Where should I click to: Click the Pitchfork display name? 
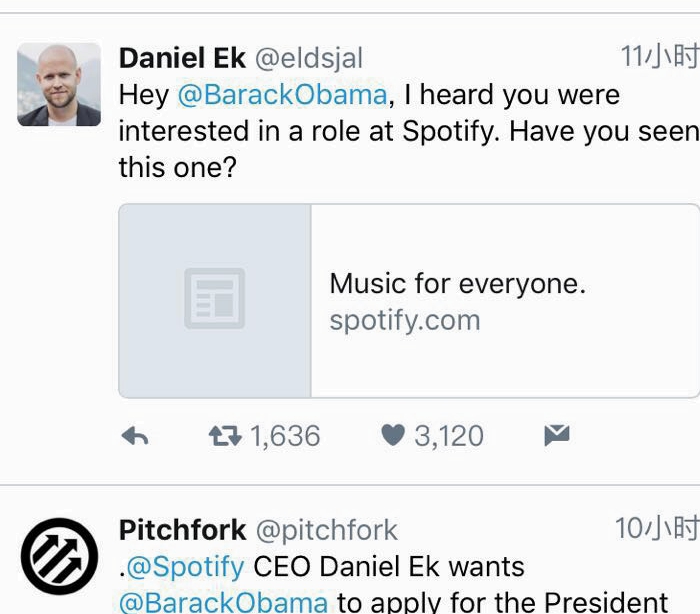182,529
